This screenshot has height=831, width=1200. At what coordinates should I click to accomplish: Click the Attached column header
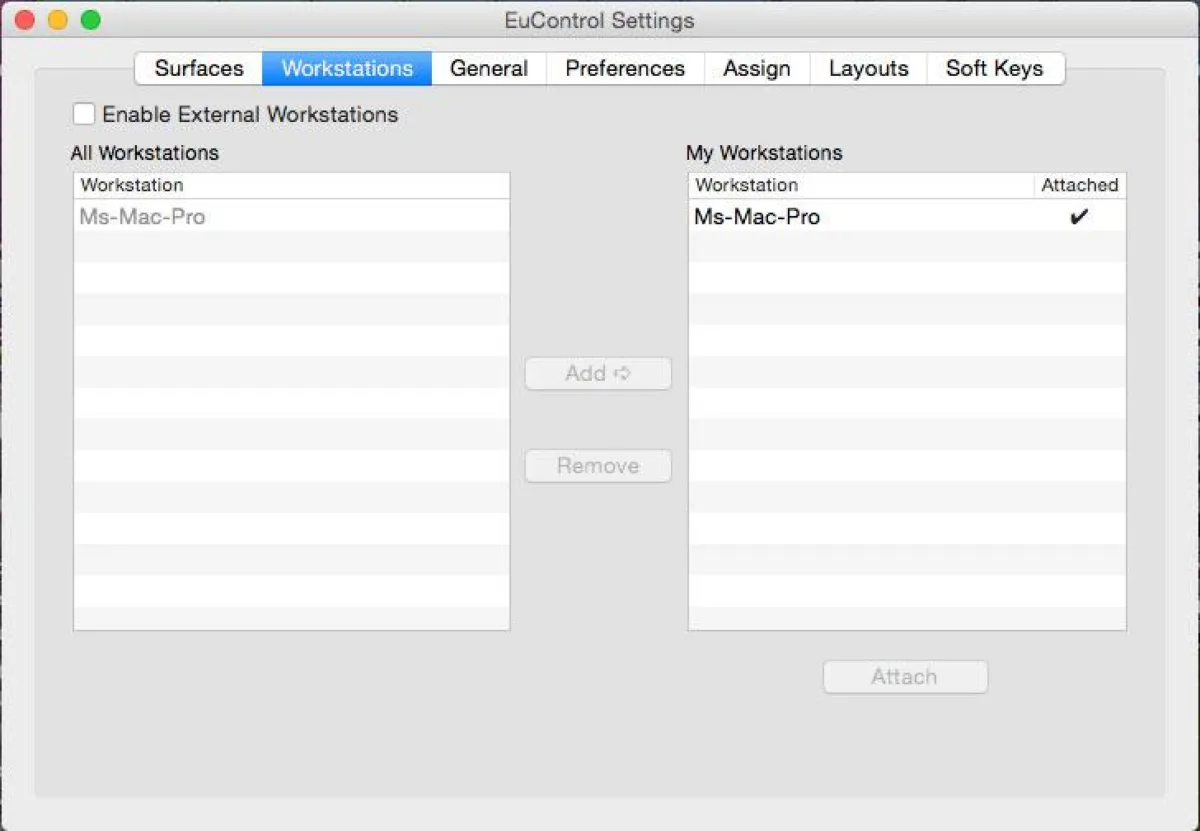[1080, 185]
